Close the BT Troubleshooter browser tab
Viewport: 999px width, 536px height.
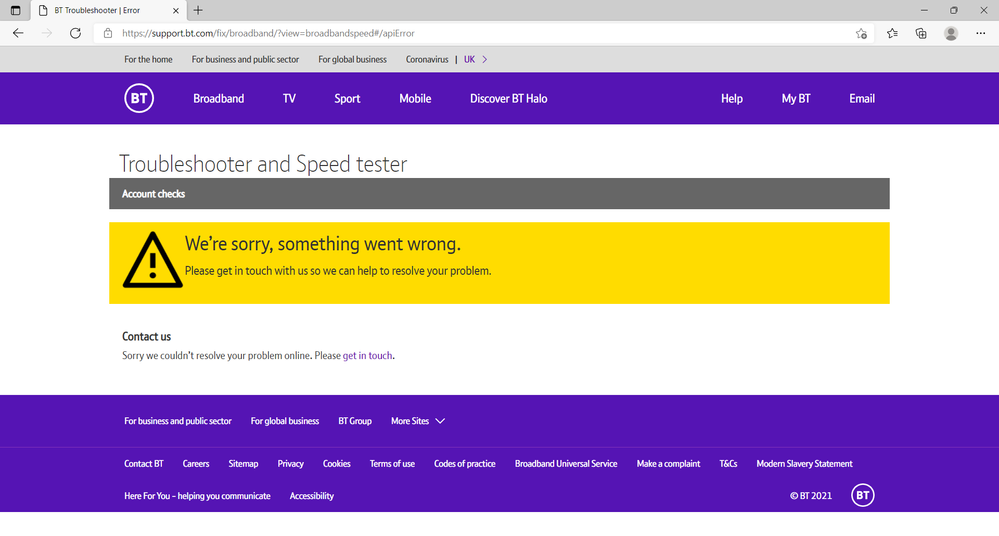click(174, 10)
